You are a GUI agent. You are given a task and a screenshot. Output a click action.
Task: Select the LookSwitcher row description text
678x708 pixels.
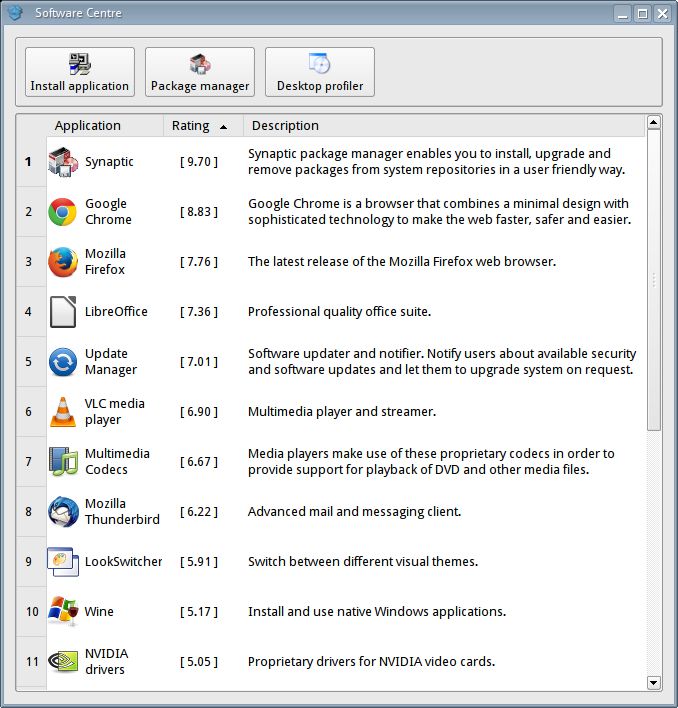(363, 562)
